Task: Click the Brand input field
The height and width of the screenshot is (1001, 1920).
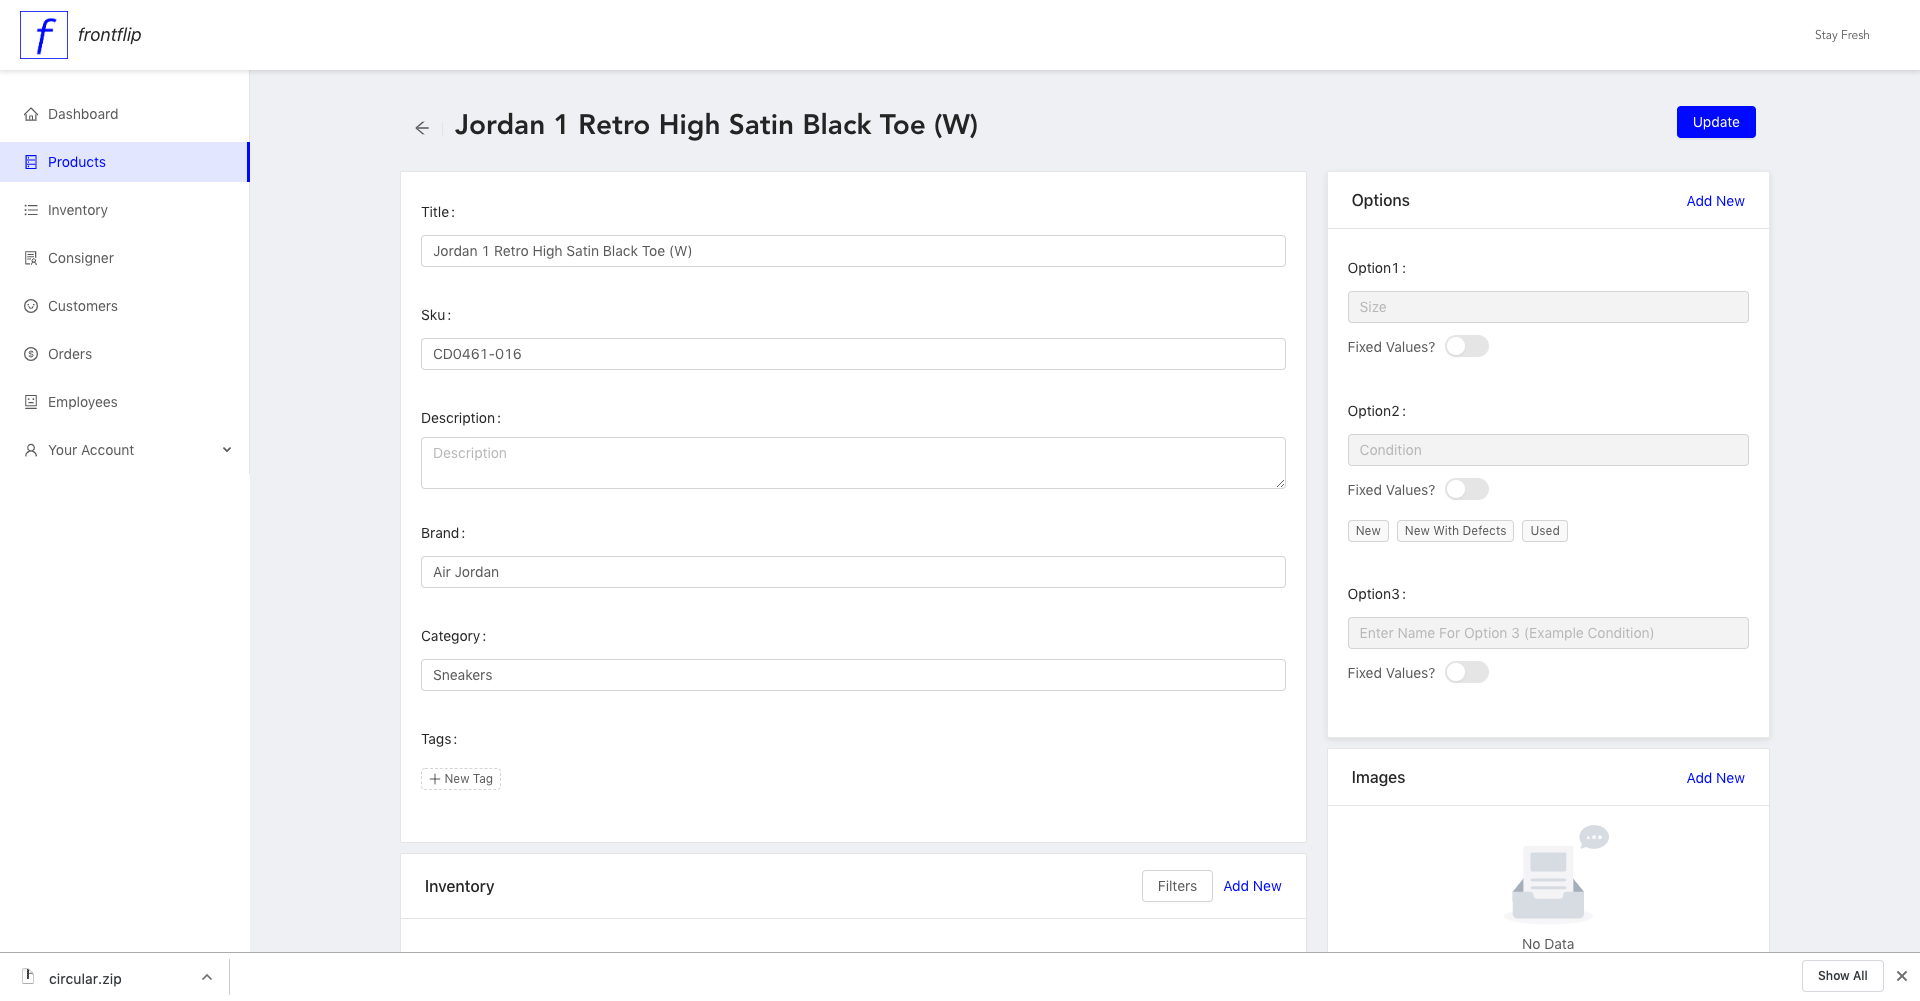Action: pos(853,572)
